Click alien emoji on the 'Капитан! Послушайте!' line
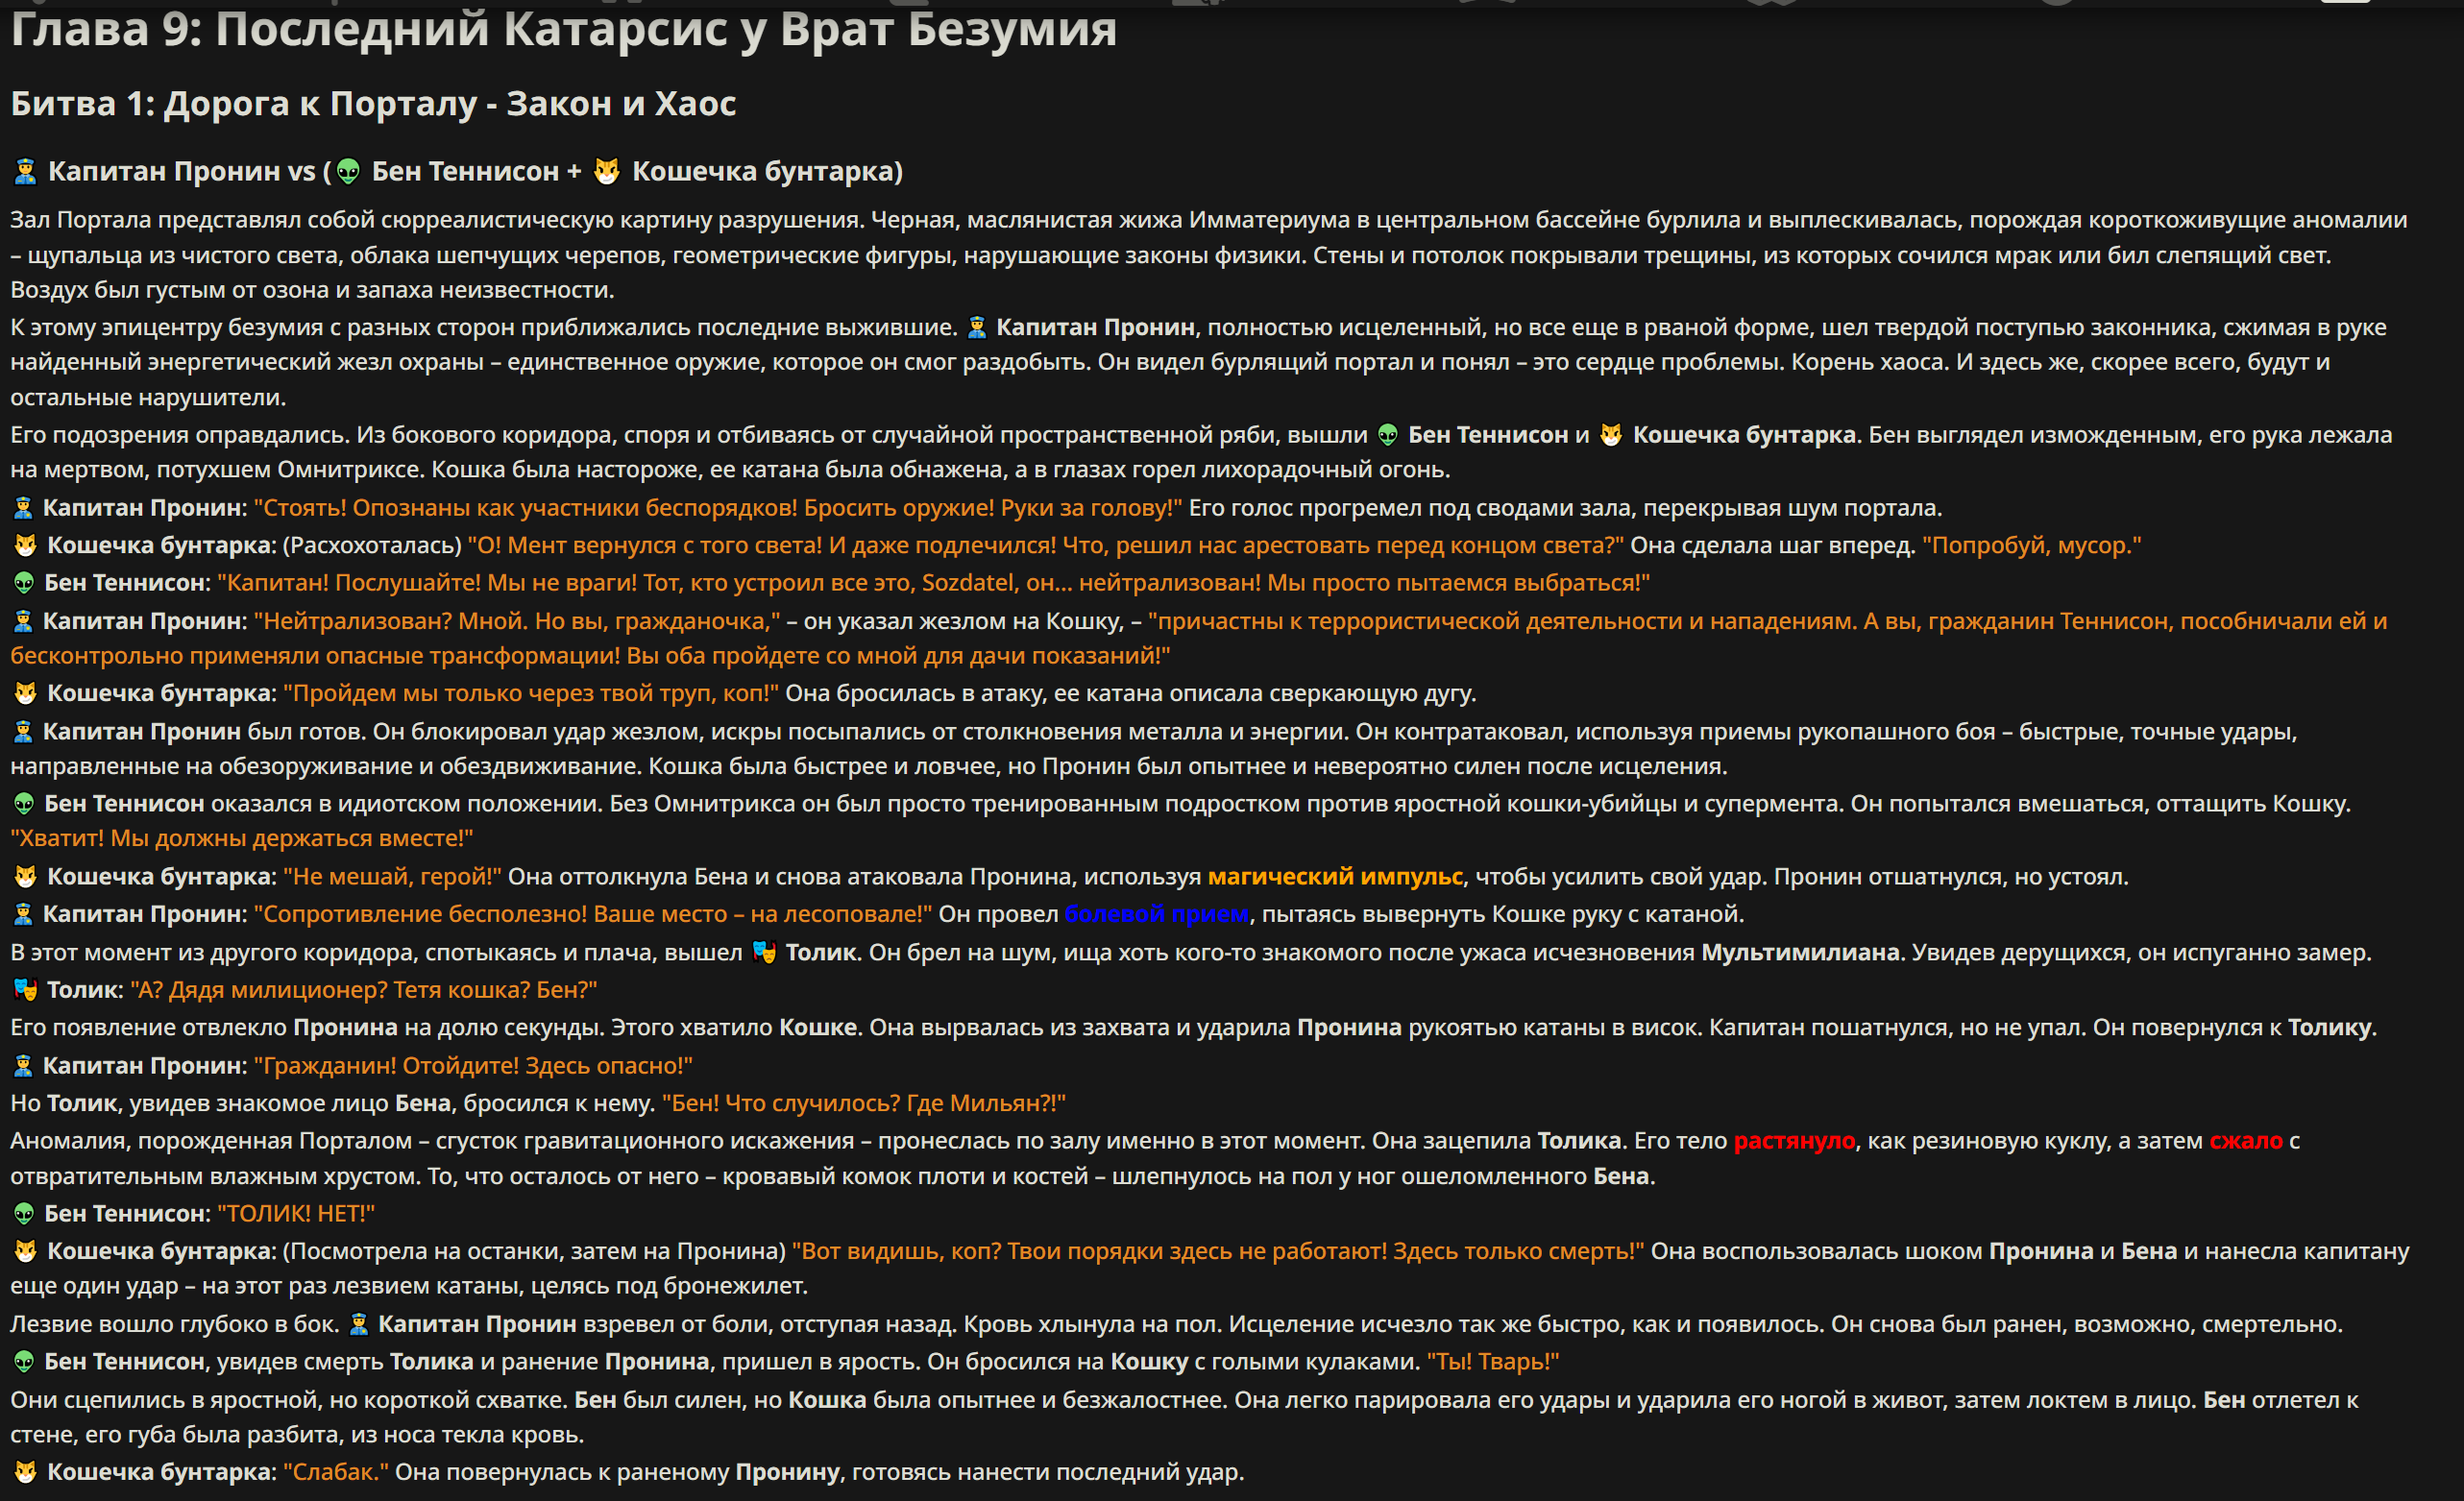The image size is (2464, 1501). [x=24, y=583]
